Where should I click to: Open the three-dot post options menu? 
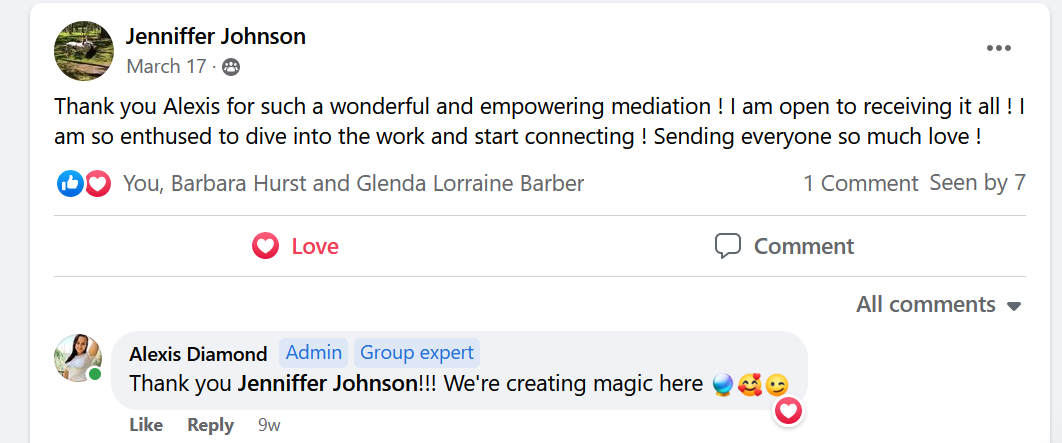pos(998,49)
